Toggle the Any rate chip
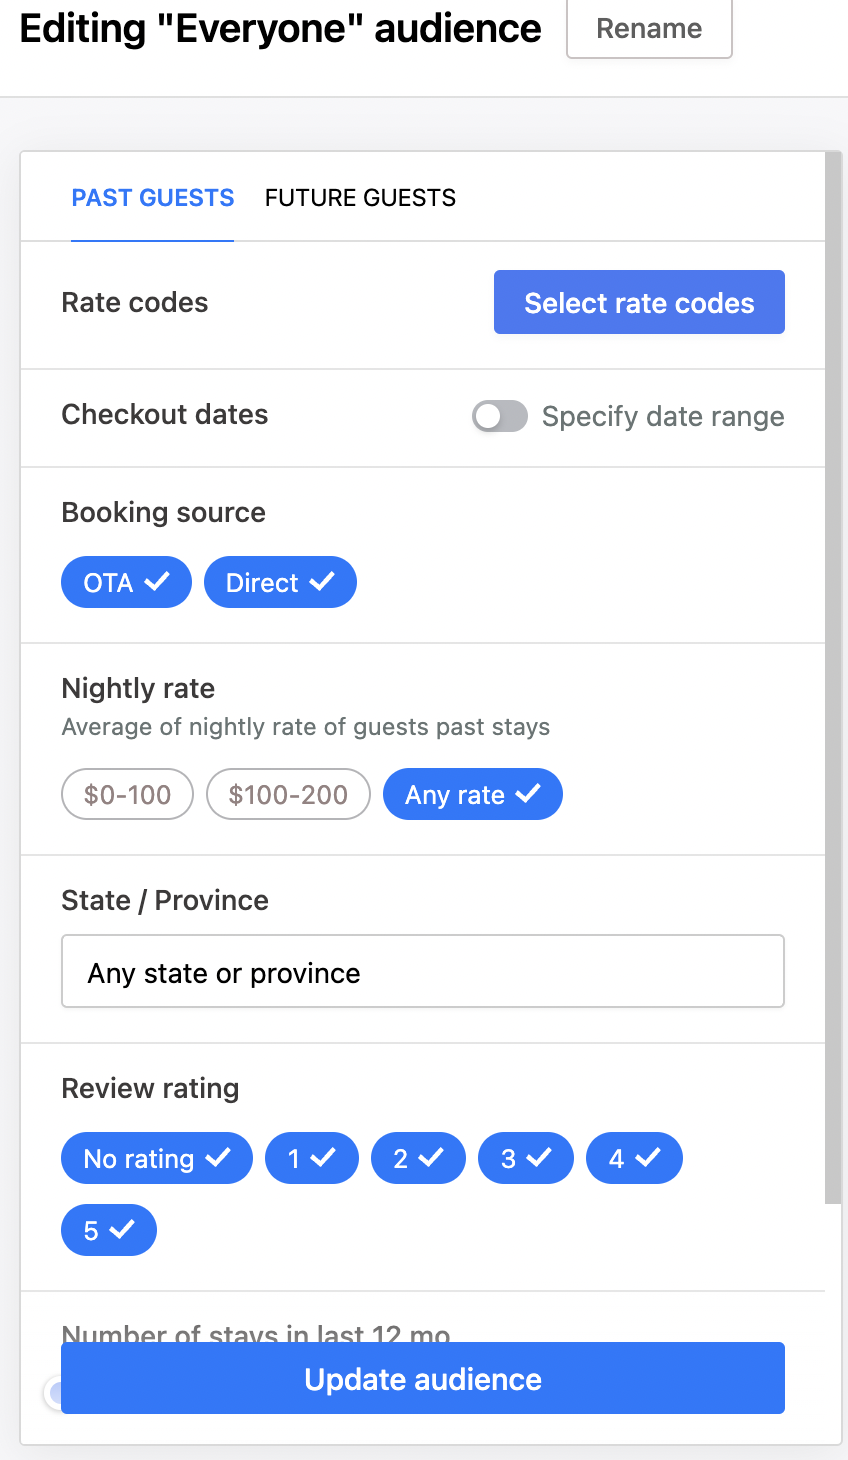 point(472,794)
